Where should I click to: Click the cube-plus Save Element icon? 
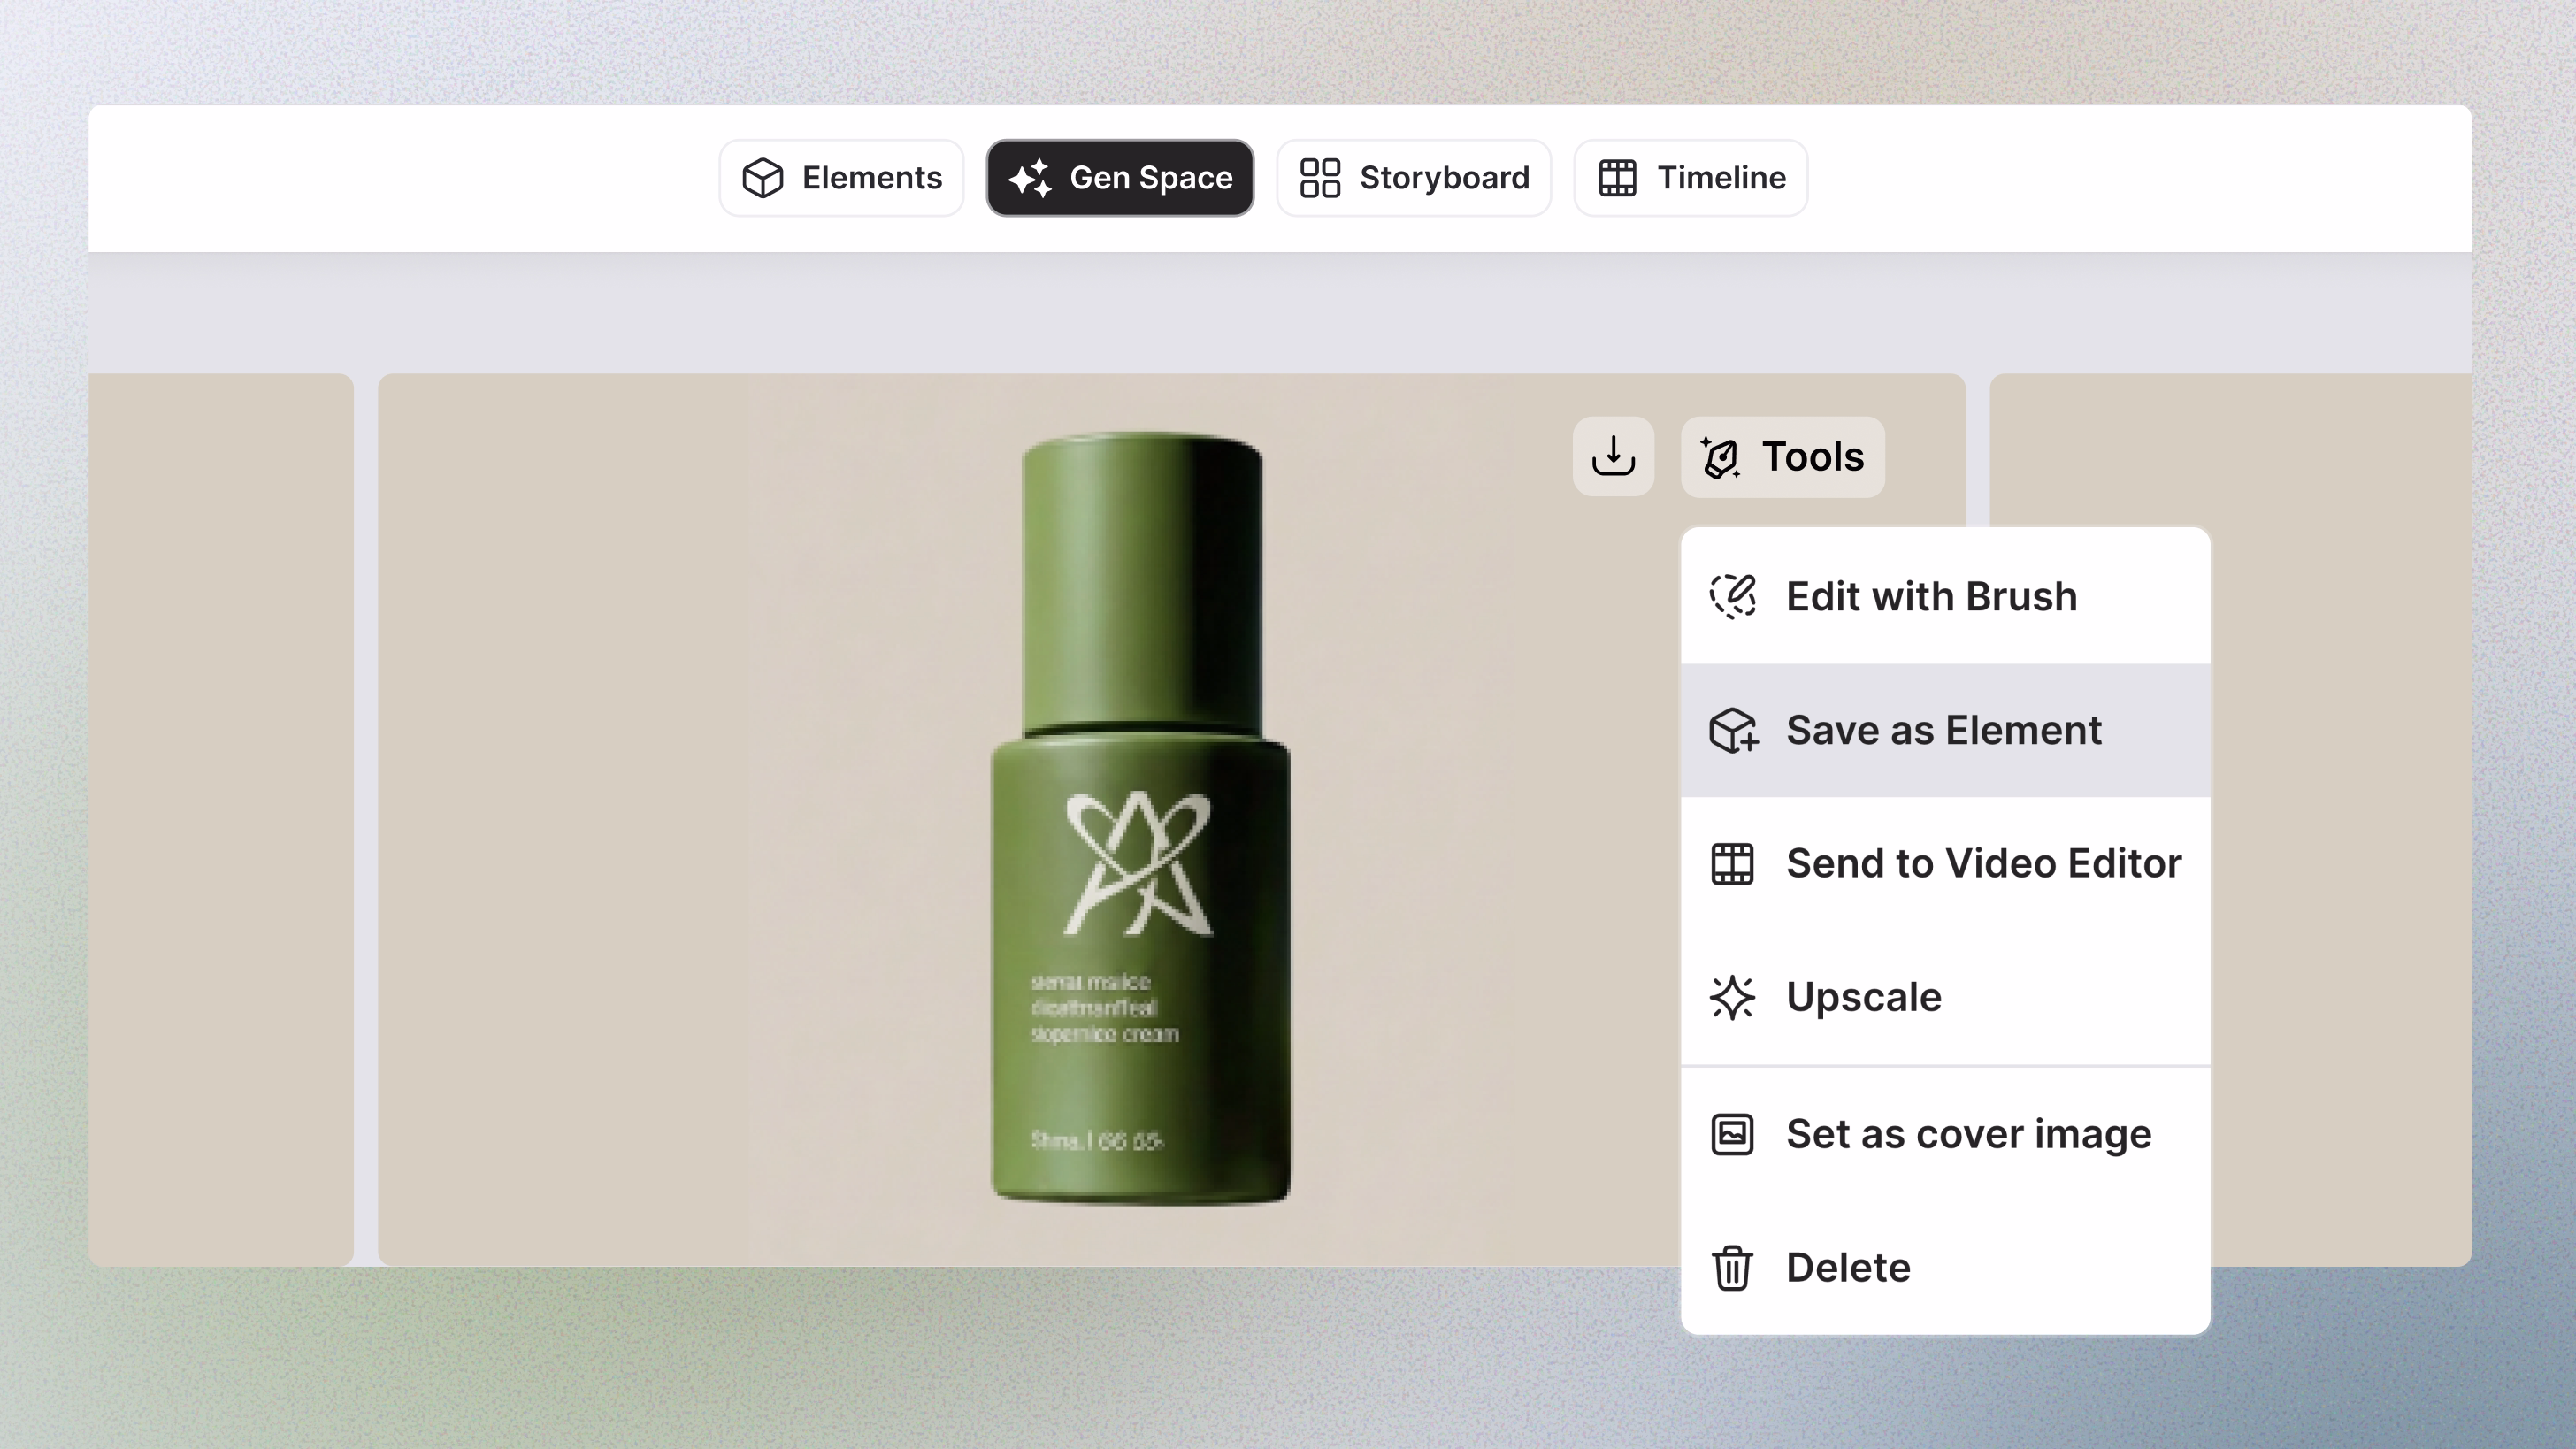[1732, 730]
